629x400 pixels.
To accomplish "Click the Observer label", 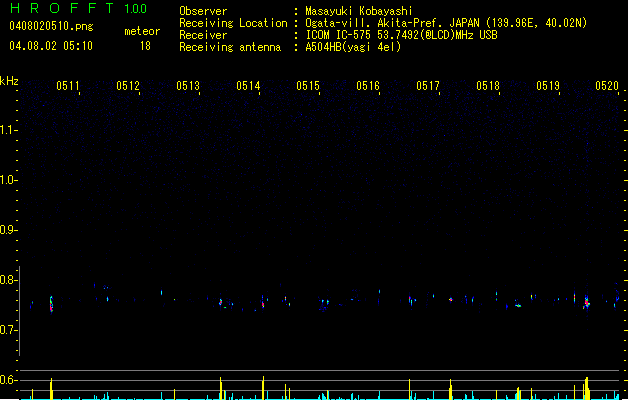I will (x=203, y=11).
